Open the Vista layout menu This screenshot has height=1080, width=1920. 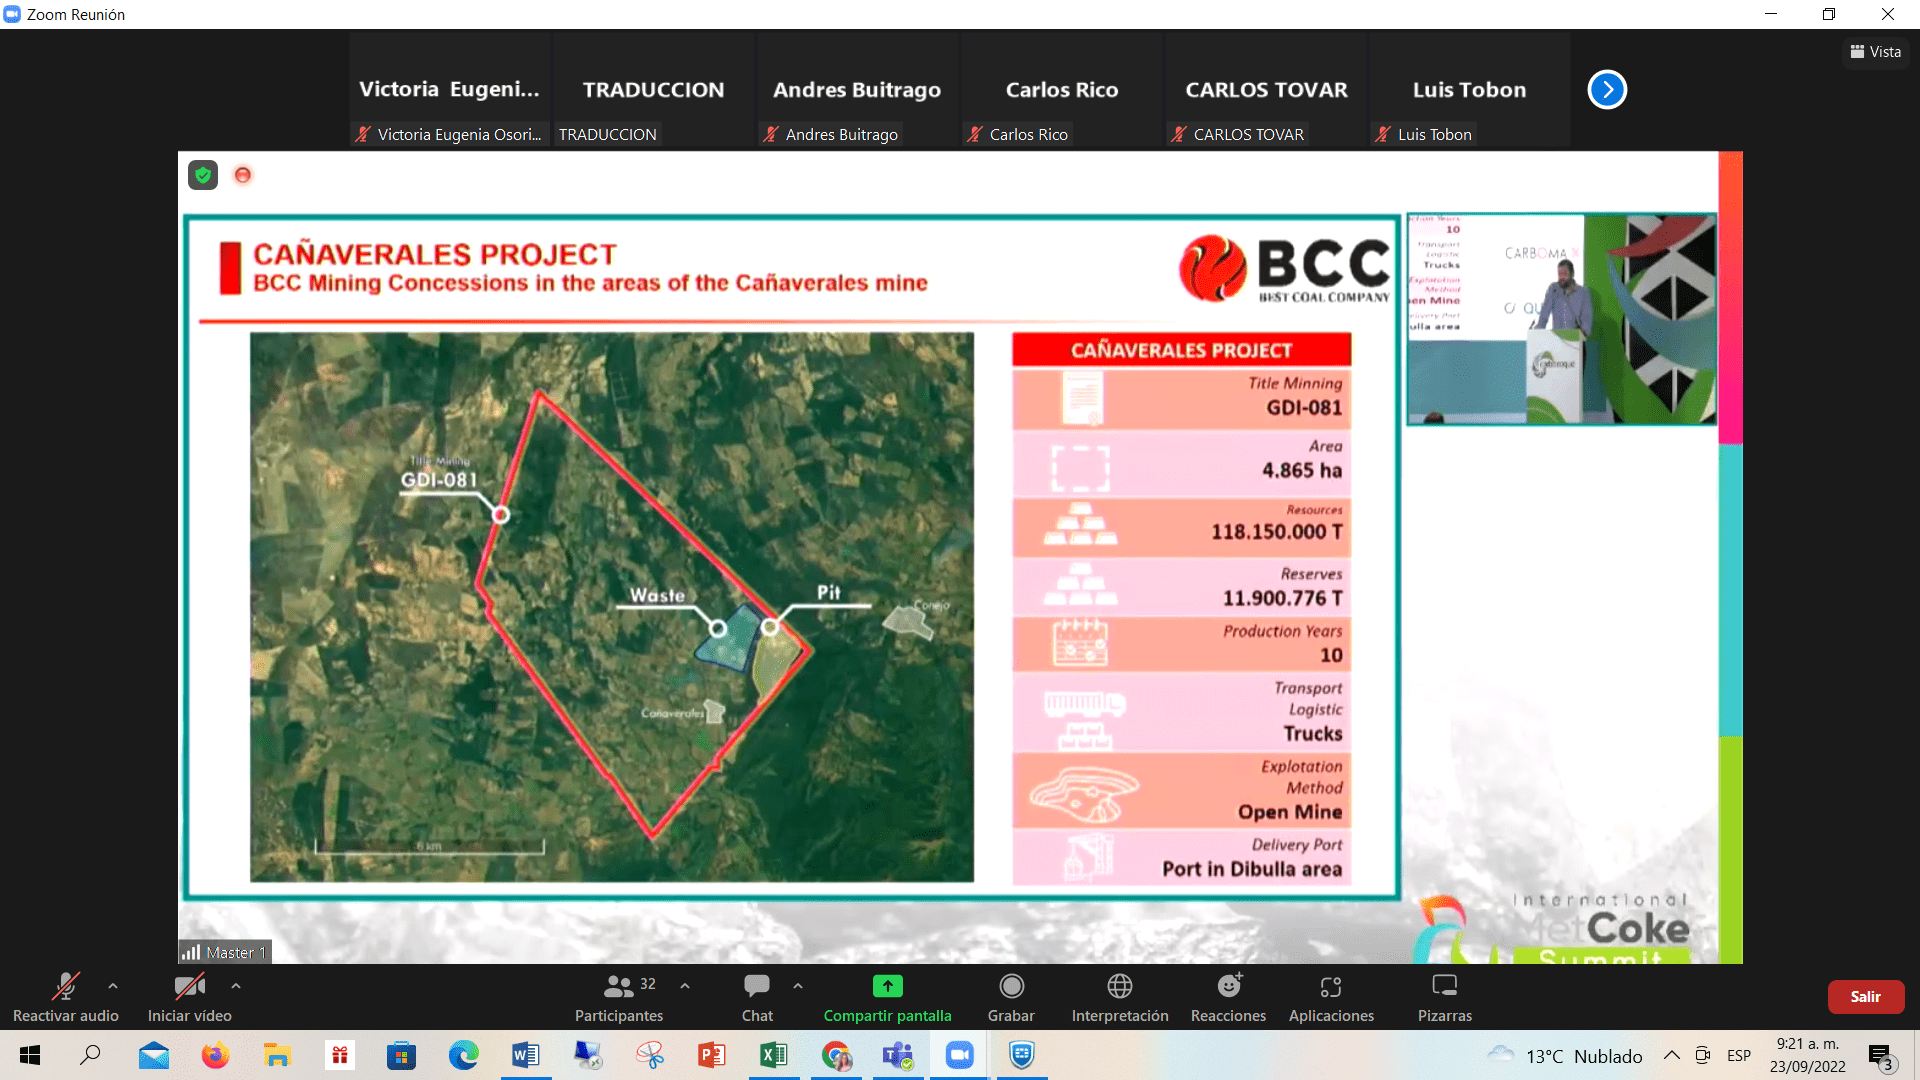(x=1876, y=52)
